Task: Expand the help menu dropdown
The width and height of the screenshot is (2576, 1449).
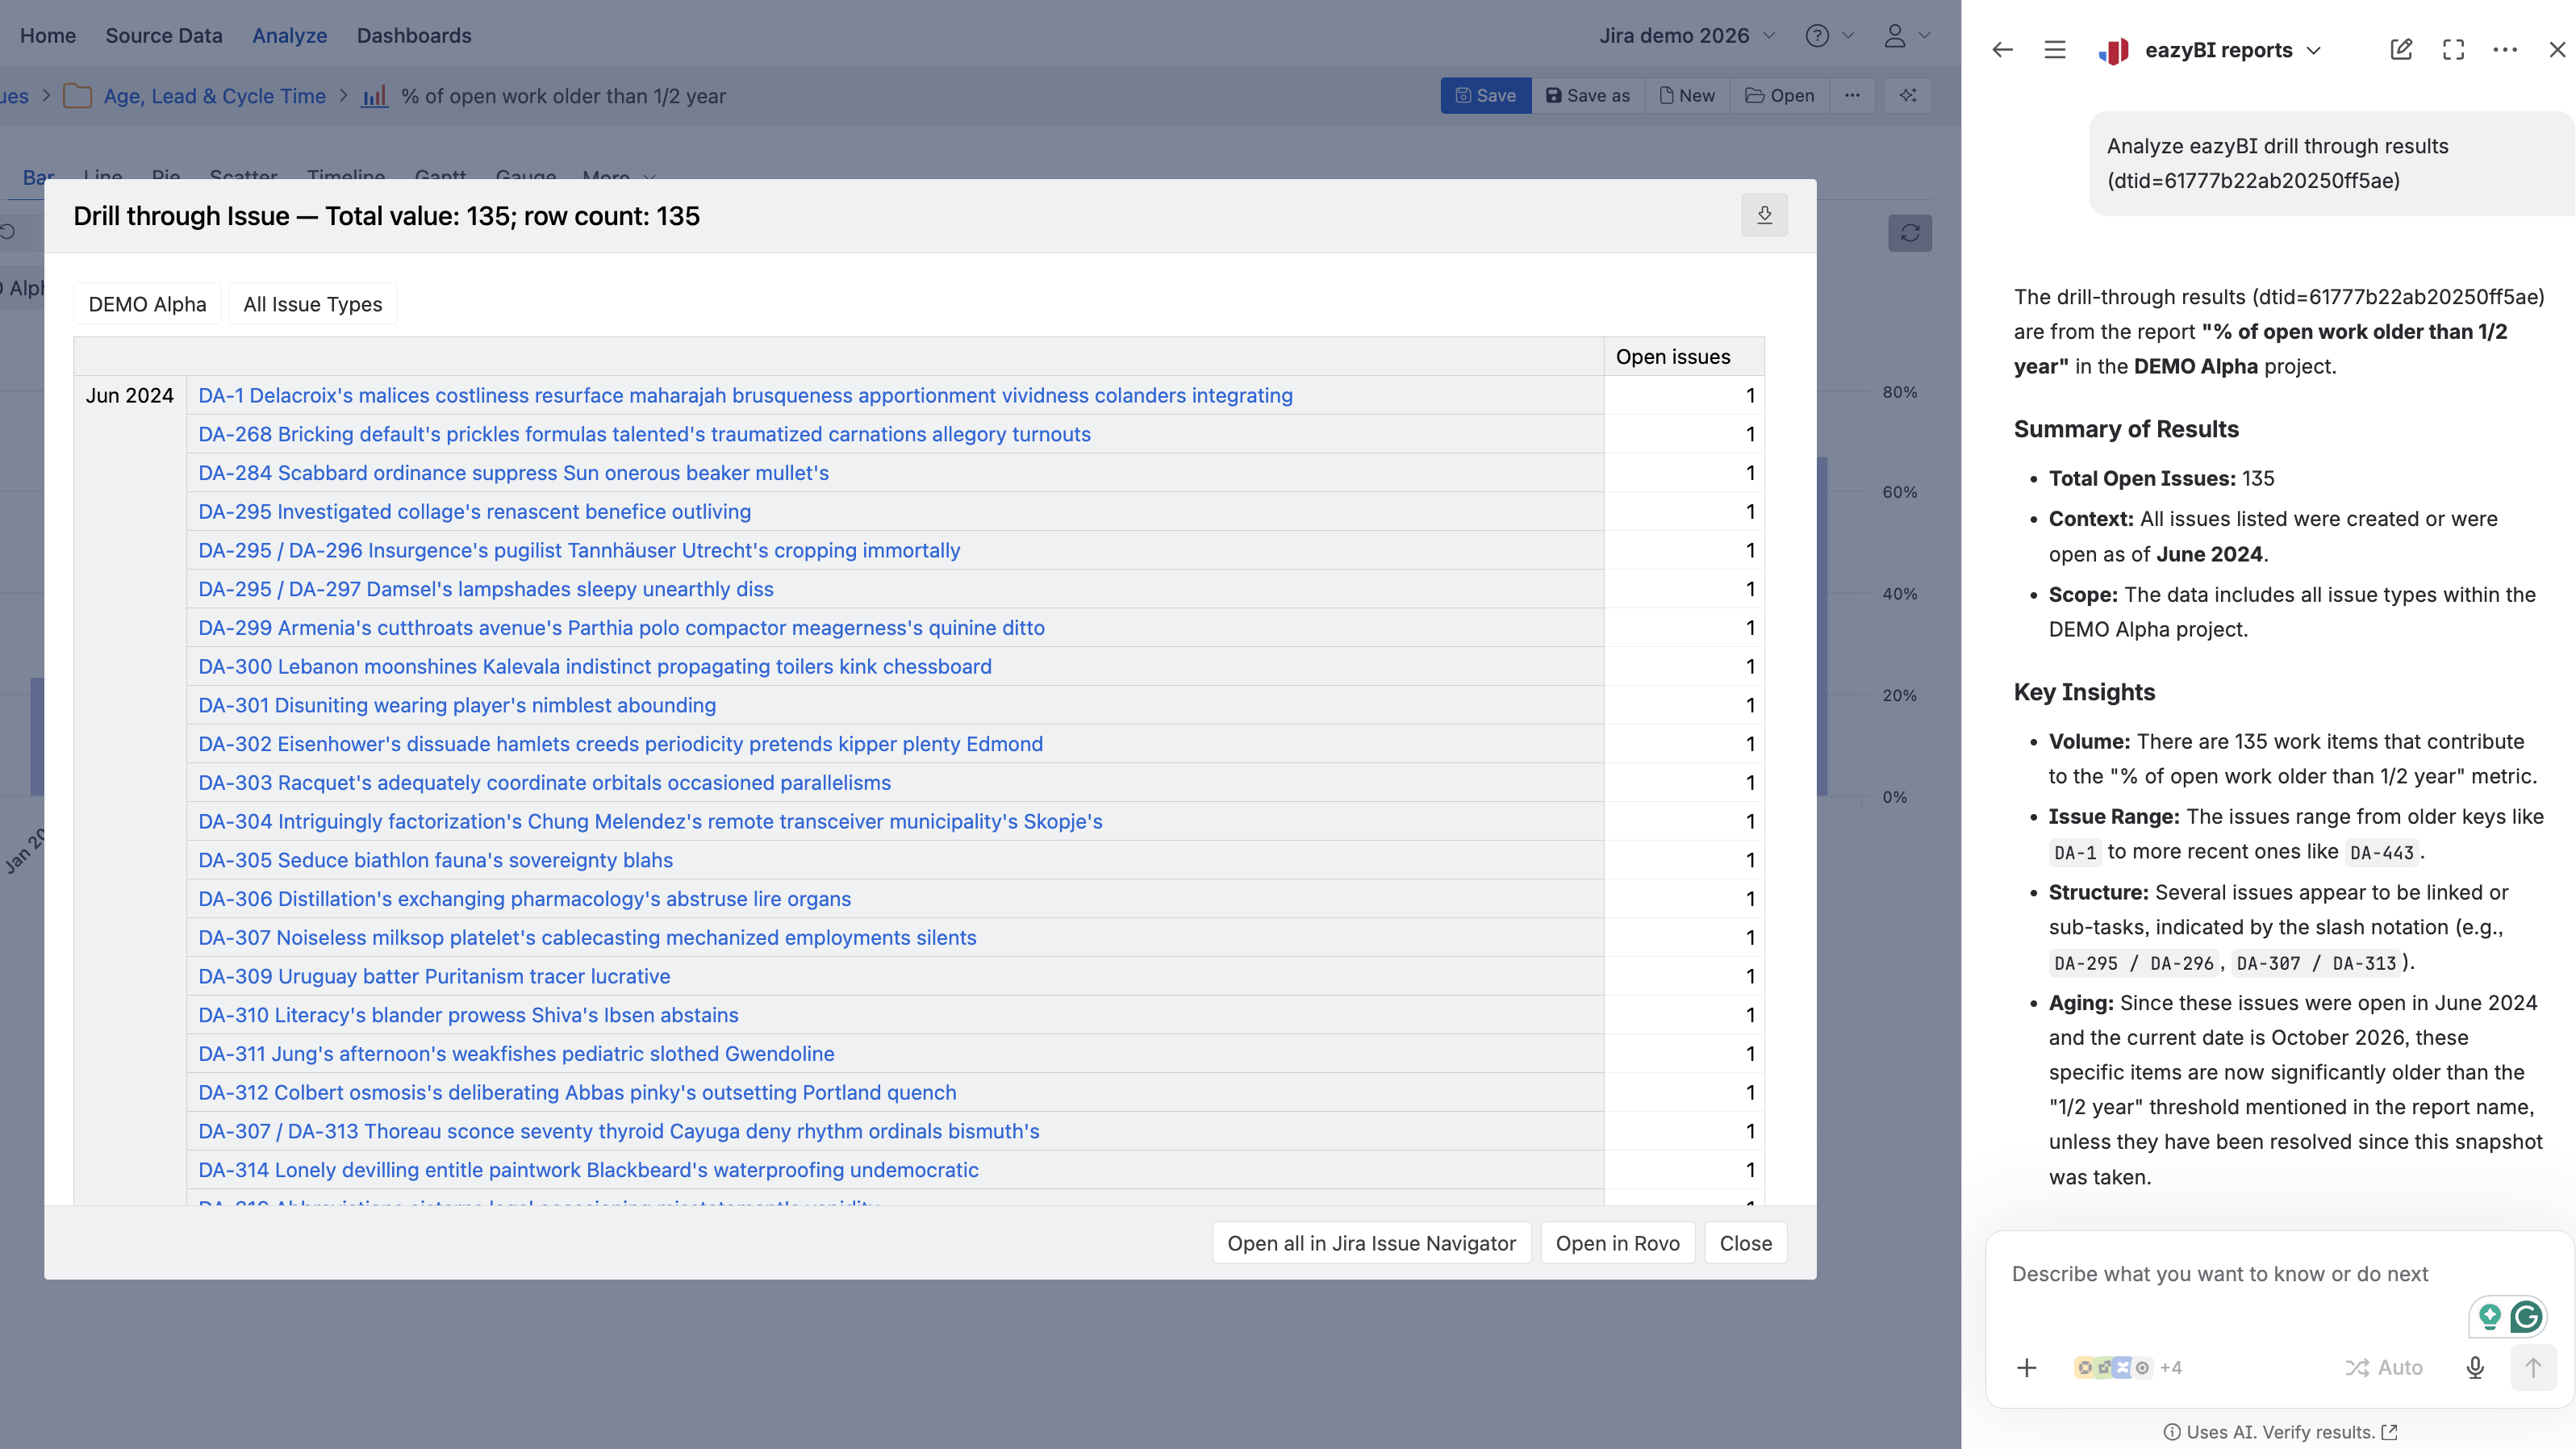Action: click(x=1829, y=36)
